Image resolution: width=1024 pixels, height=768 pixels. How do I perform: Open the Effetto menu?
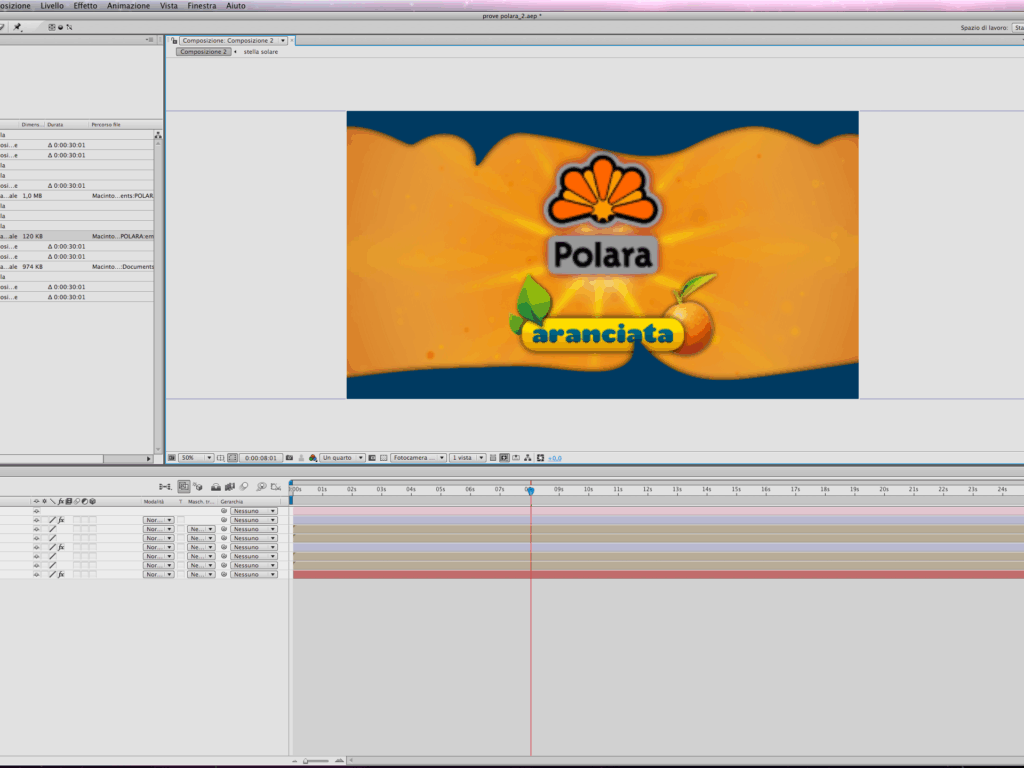tap(85, 6)
